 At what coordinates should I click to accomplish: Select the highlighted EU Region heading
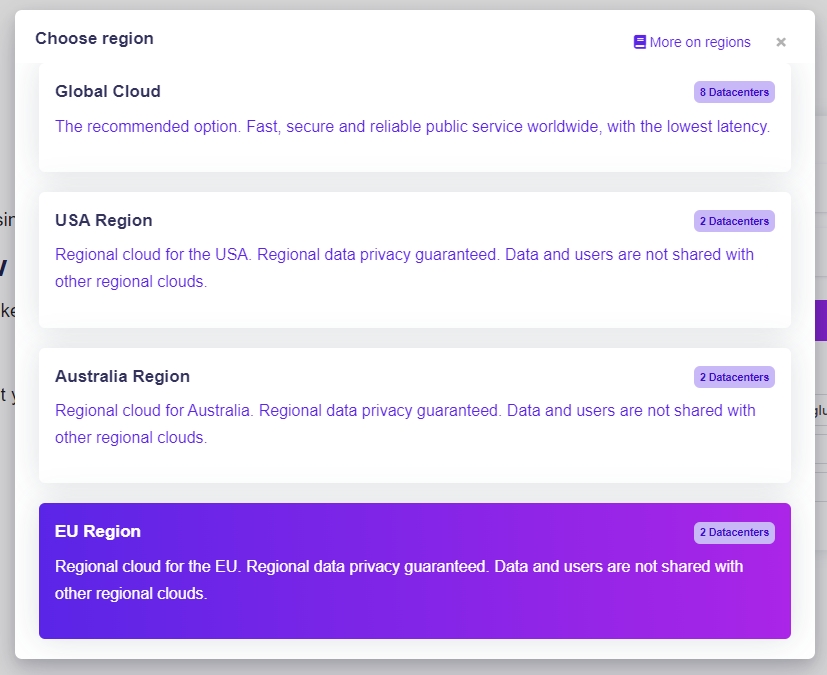[98, 532]
